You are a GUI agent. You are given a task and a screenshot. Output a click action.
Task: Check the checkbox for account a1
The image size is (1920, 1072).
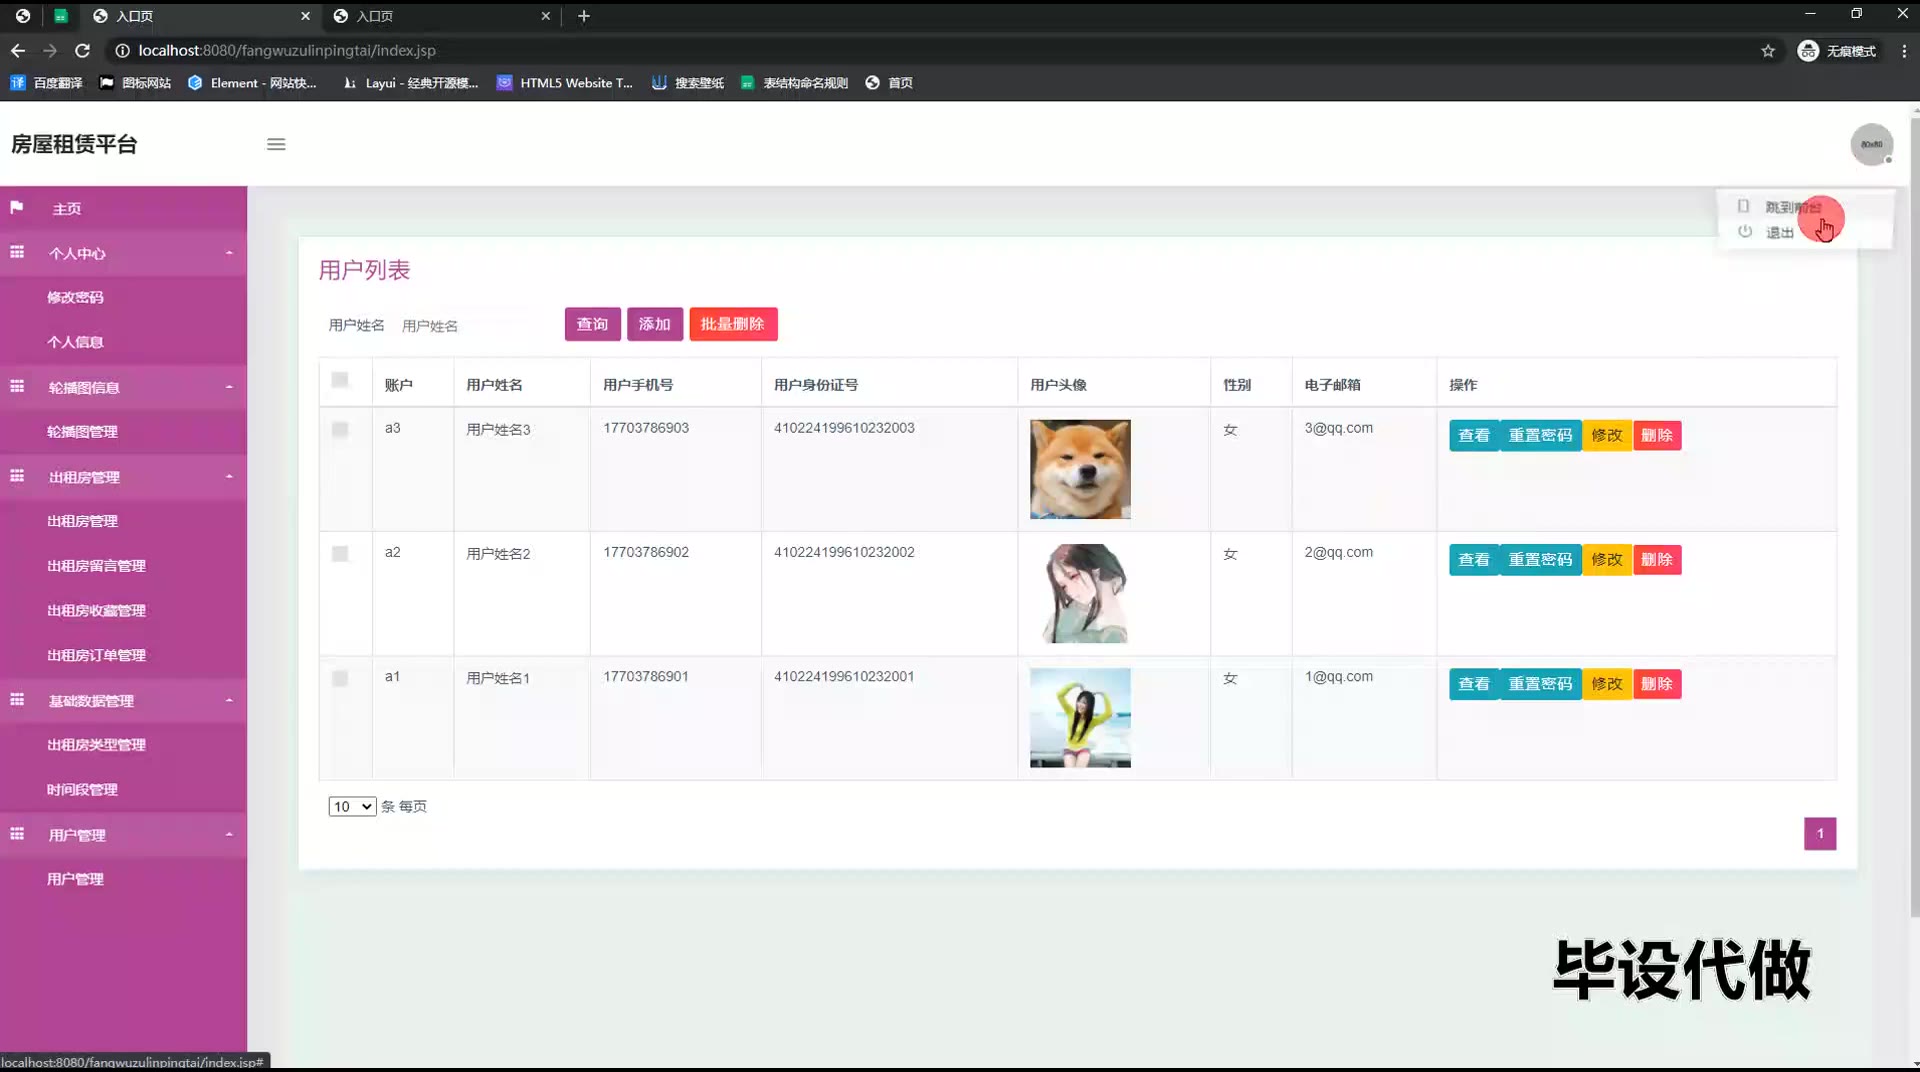pyautogui.click(x=340, y=679)
